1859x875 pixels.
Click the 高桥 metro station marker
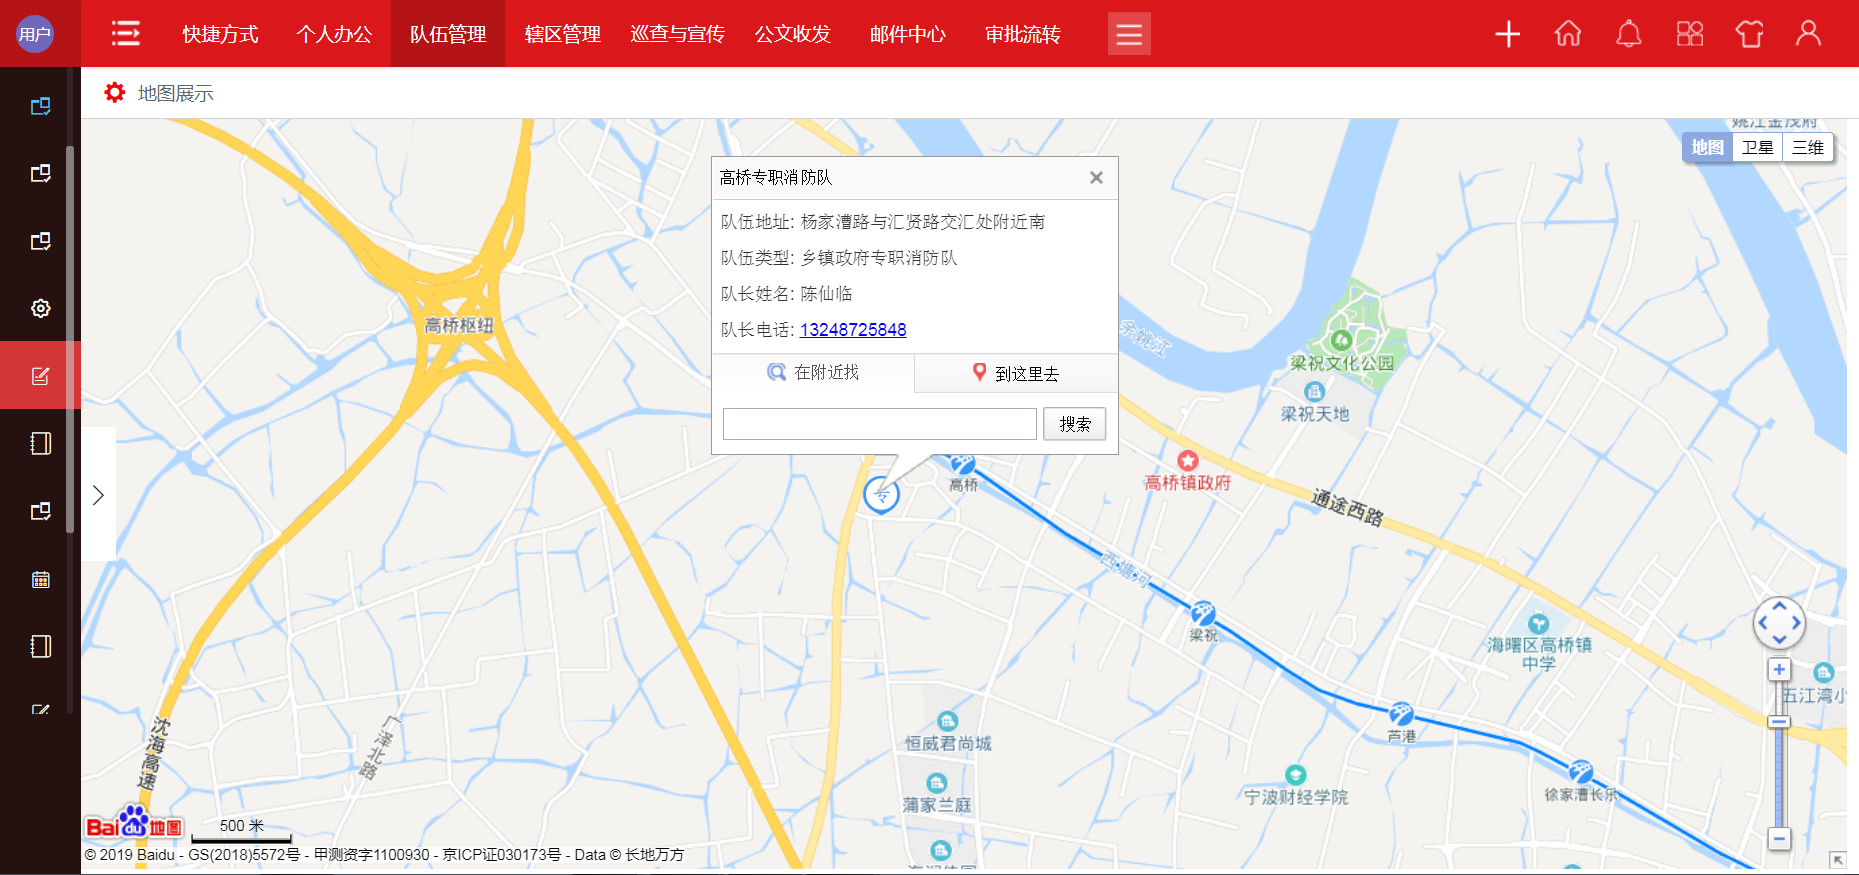tap(963, 465)
